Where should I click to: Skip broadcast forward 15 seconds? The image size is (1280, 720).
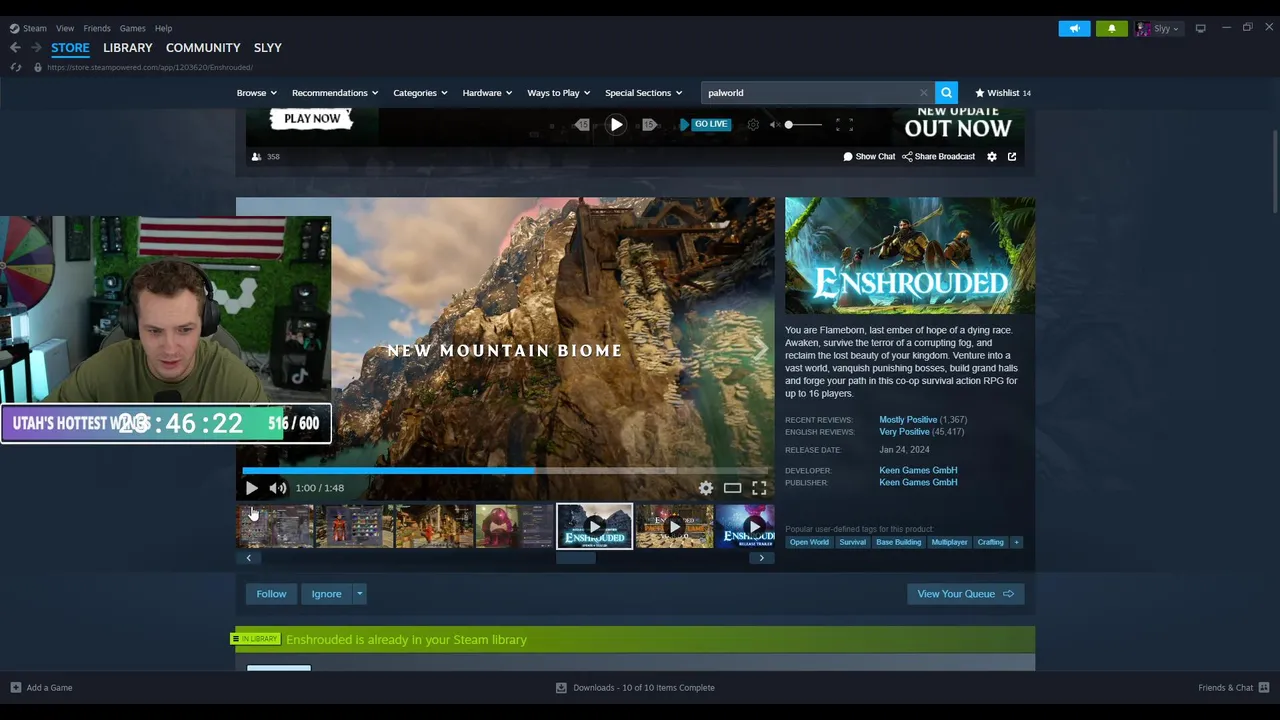click(x=650, y=125)
